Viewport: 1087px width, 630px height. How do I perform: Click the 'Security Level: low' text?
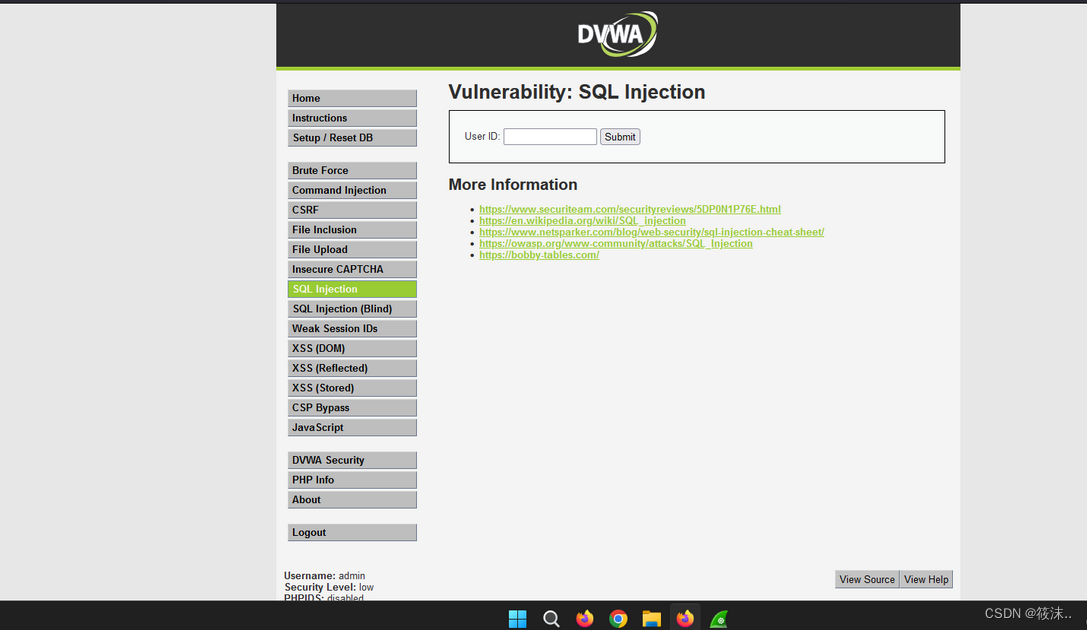point(329,587)
